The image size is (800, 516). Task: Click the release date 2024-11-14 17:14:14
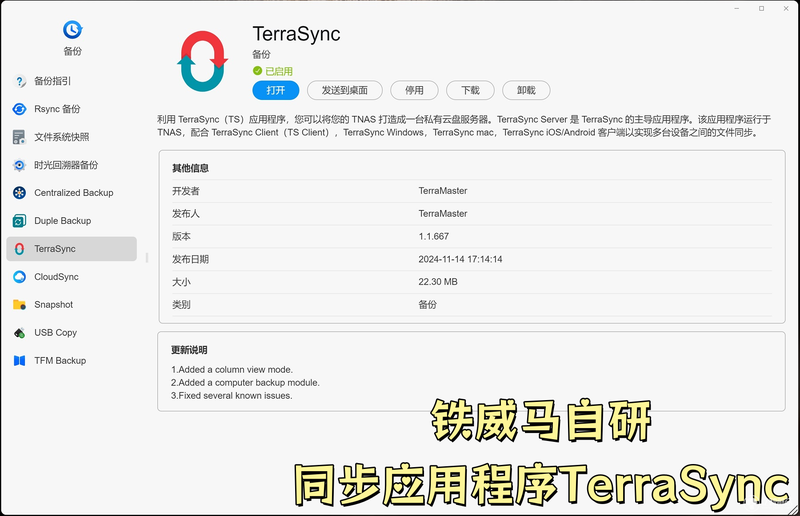point(460,259)
